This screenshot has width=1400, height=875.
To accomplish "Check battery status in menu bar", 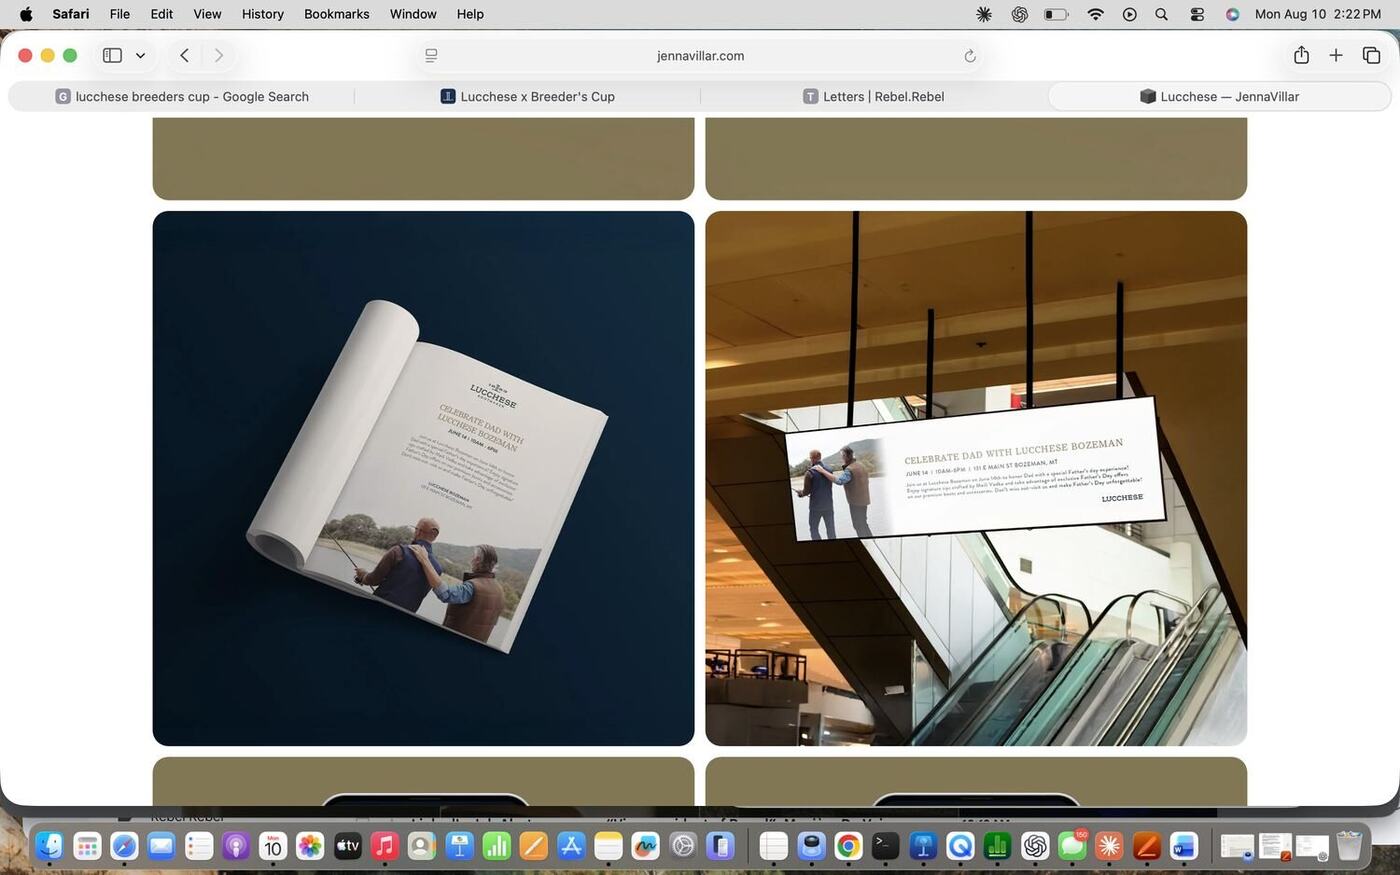I will (x=1057, y=14).
